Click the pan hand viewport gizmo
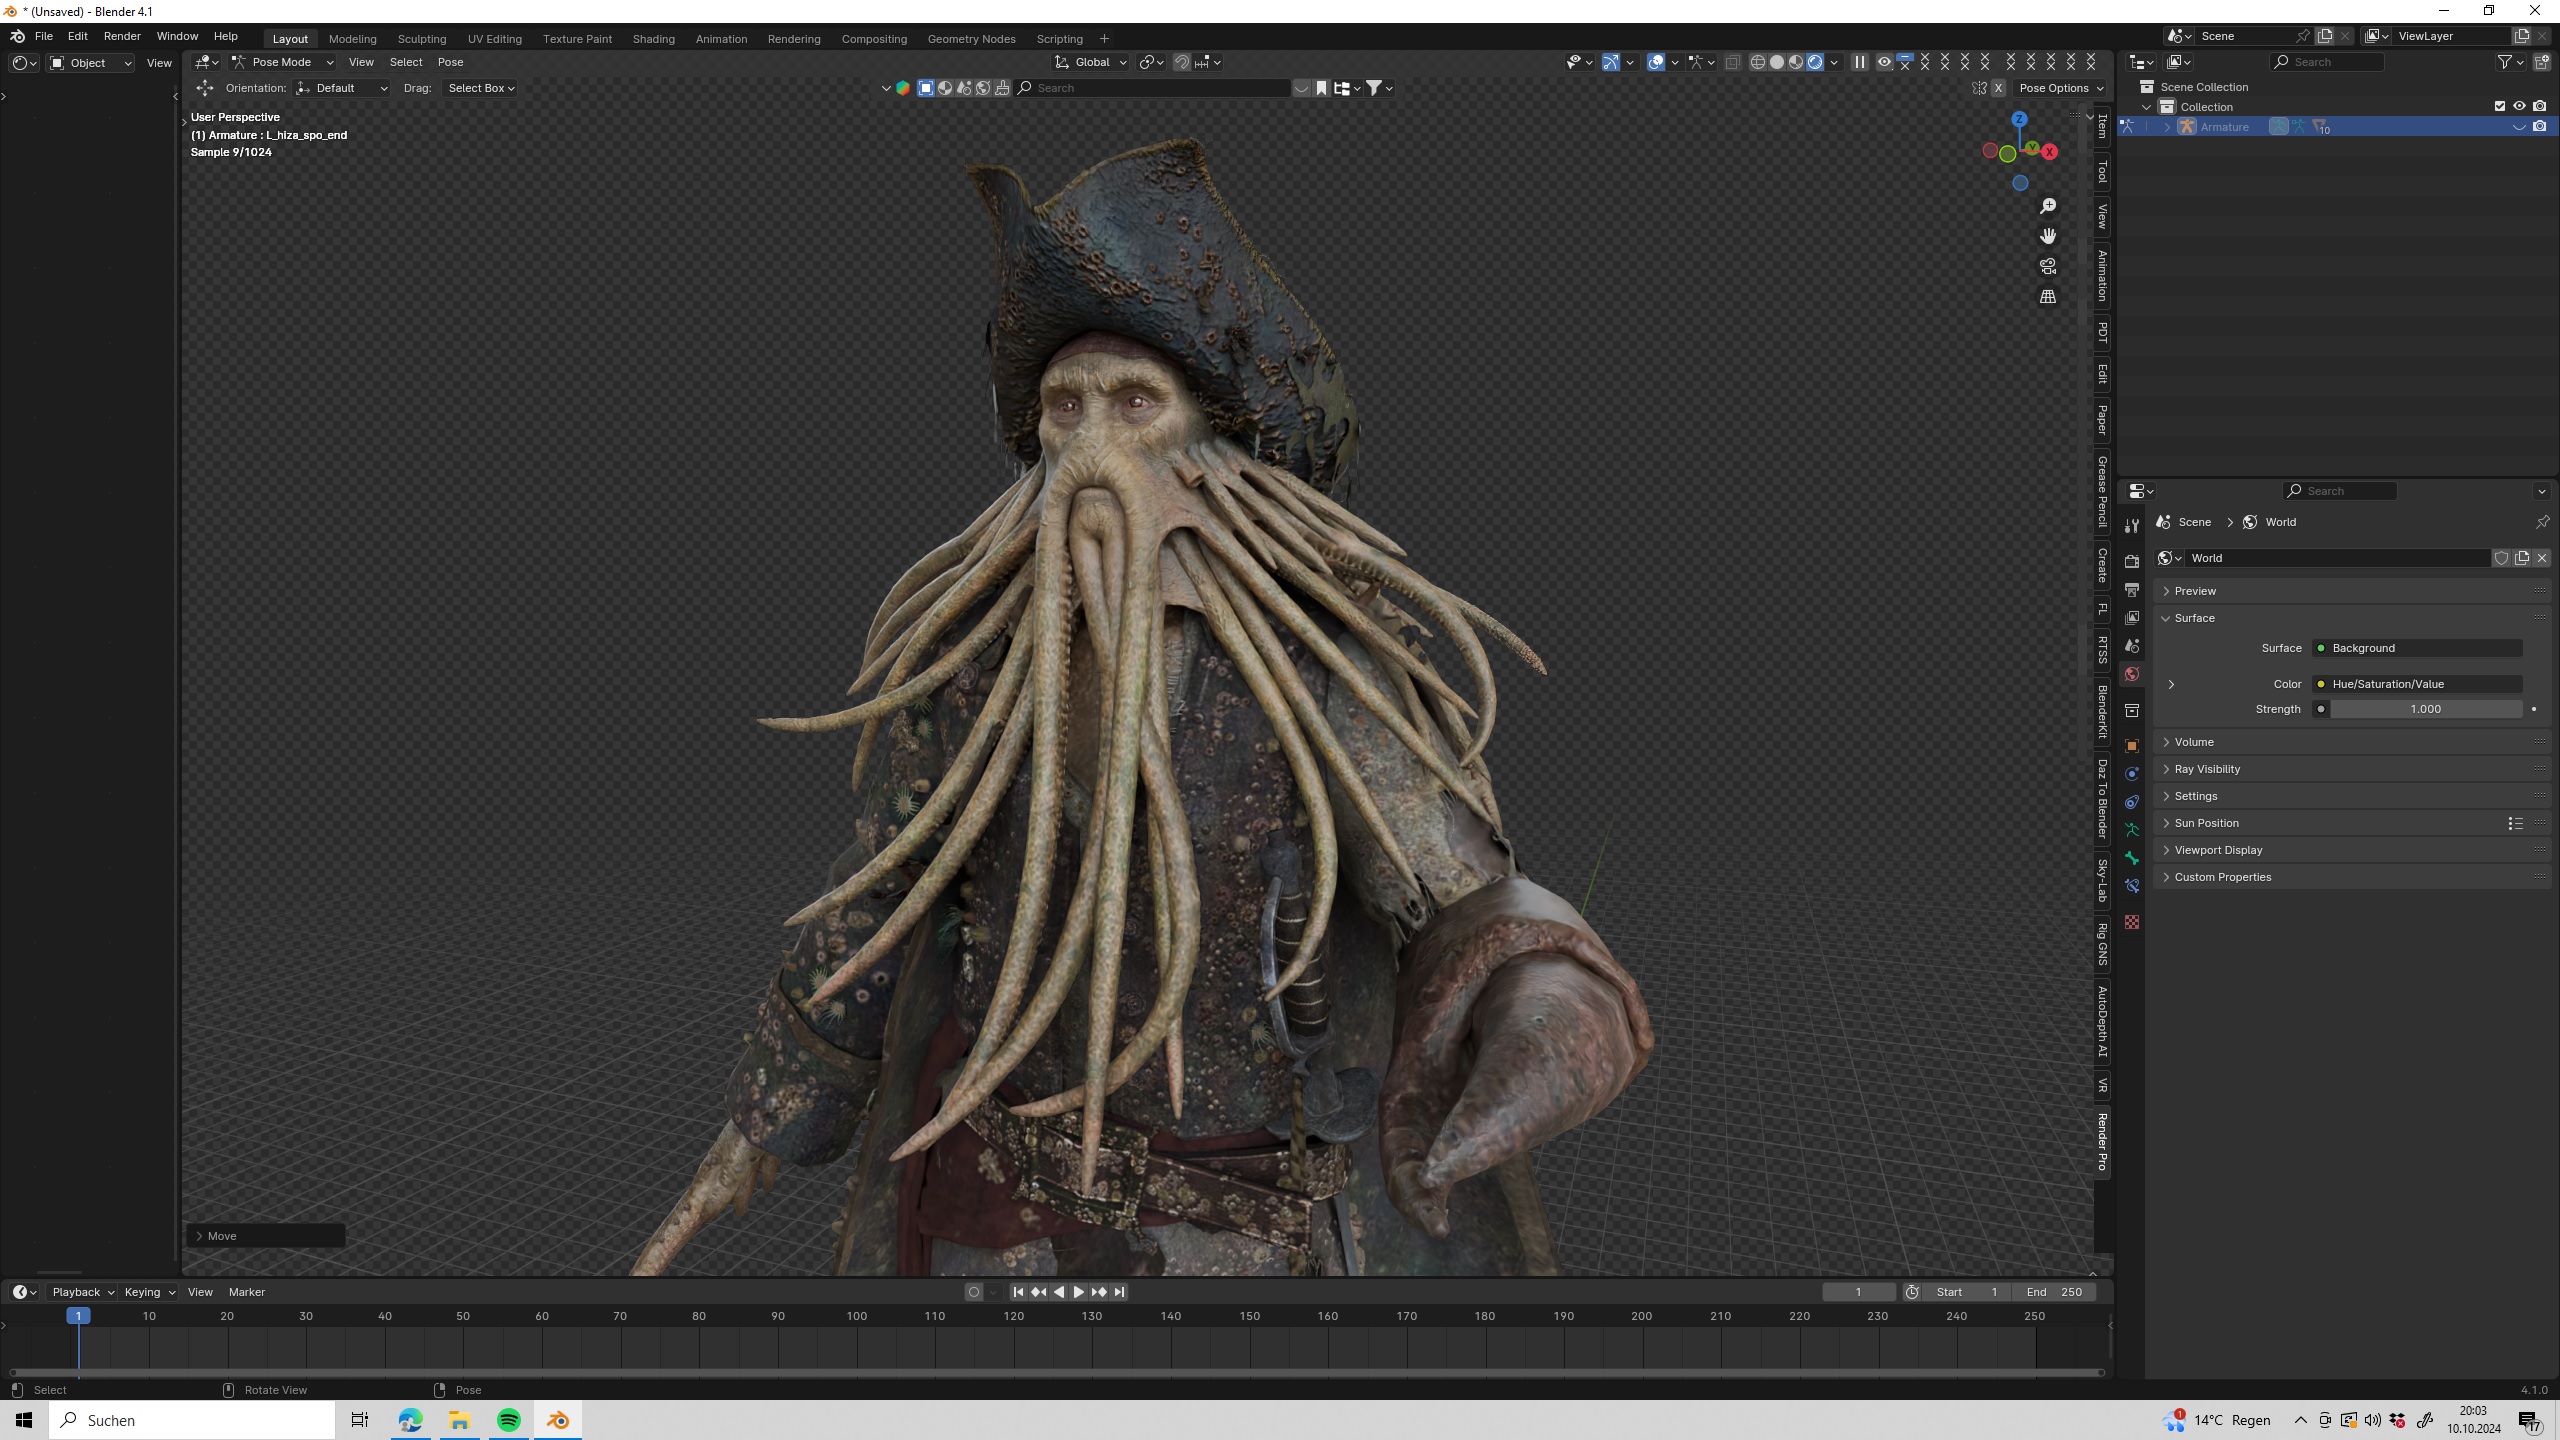The height and width of the screenshot is (1440, 2560). [x=2048, y=236]
